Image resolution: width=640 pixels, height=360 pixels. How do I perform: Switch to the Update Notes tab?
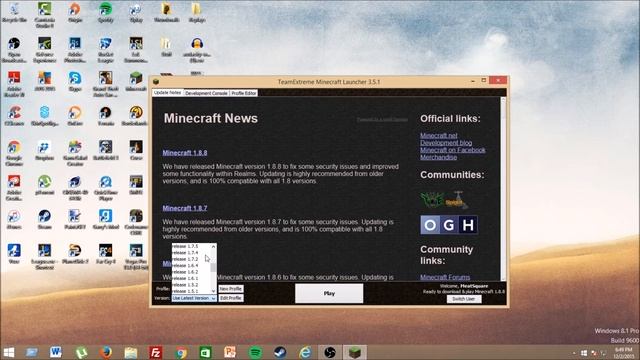tap(167, 93)
